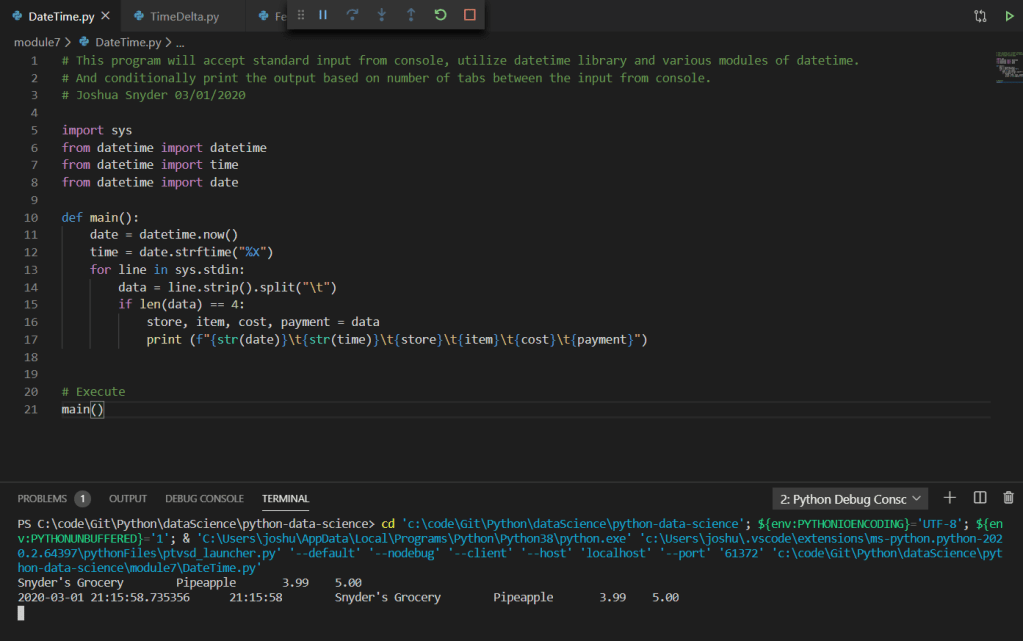
Task: Pause the debugger from the debug toolbar
Action: tap(323, 15)
